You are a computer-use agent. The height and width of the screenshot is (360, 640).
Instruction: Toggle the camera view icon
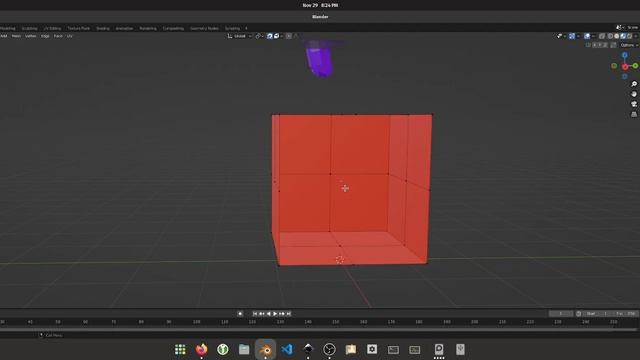click(x=634, y=104)
